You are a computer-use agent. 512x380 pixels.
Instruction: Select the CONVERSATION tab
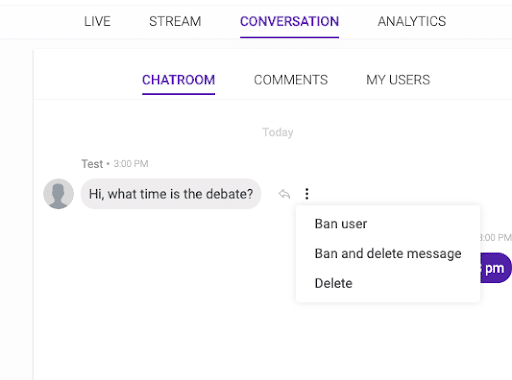(x=289, y=21)
